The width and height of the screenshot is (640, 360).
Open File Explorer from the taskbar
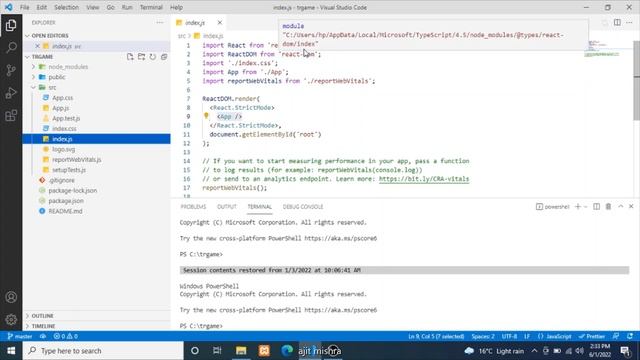pyautogui.click(x=241, y=351)
